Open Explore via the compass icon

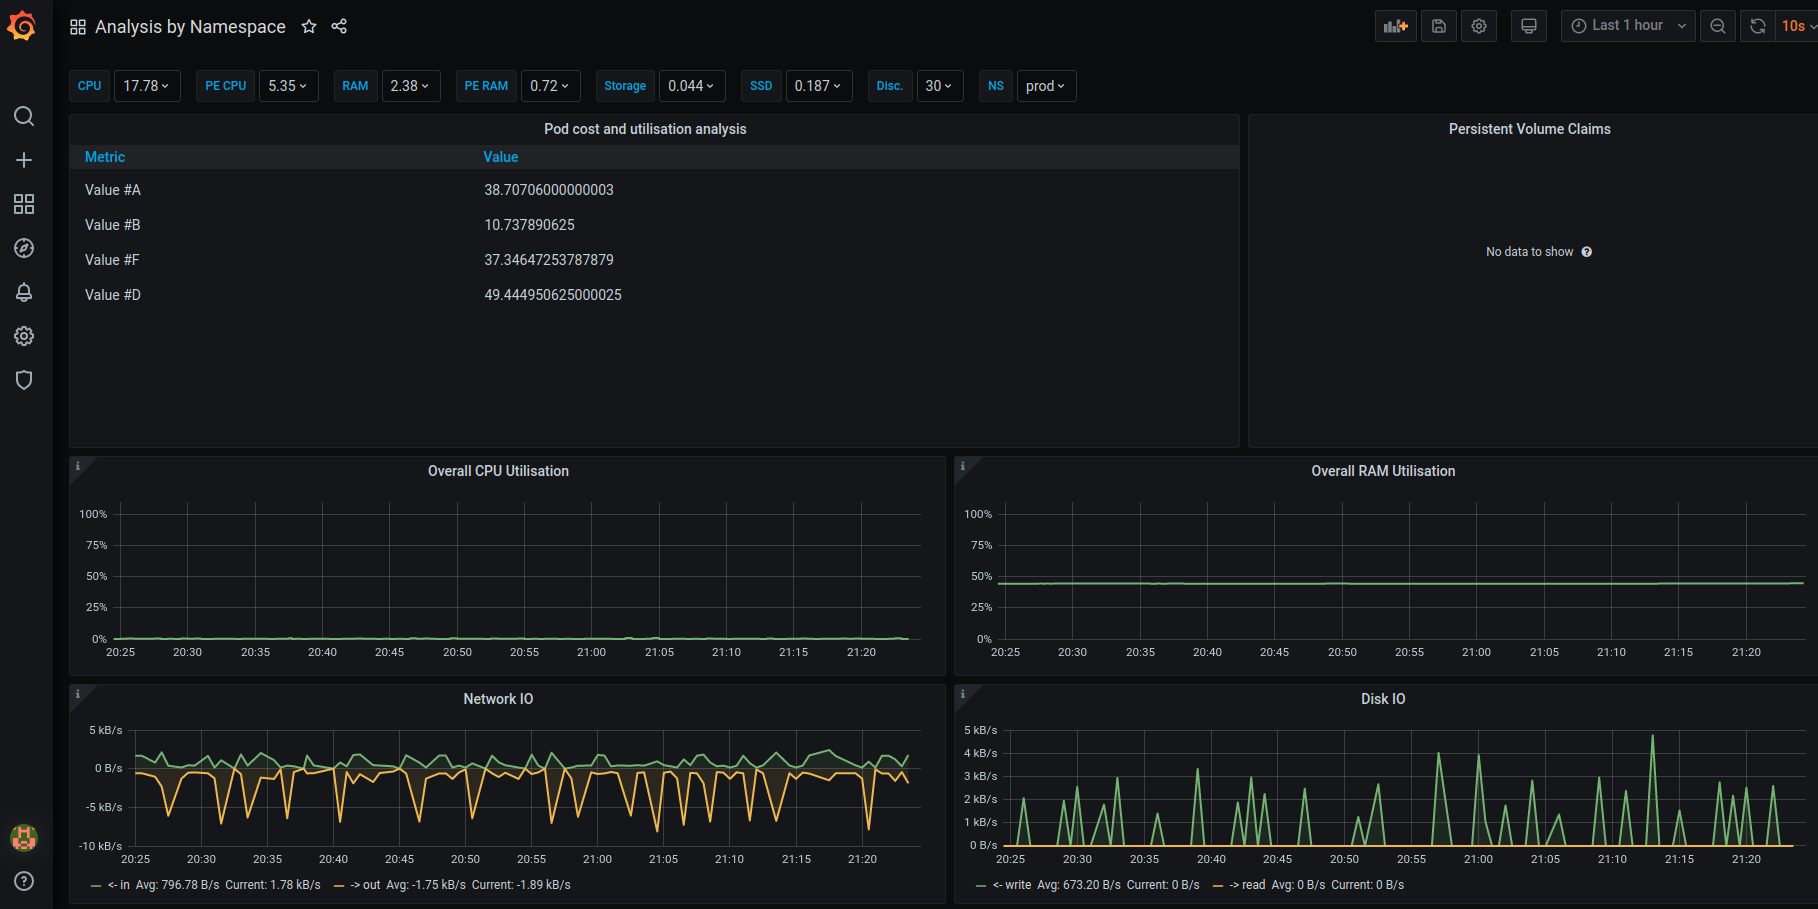24,248
